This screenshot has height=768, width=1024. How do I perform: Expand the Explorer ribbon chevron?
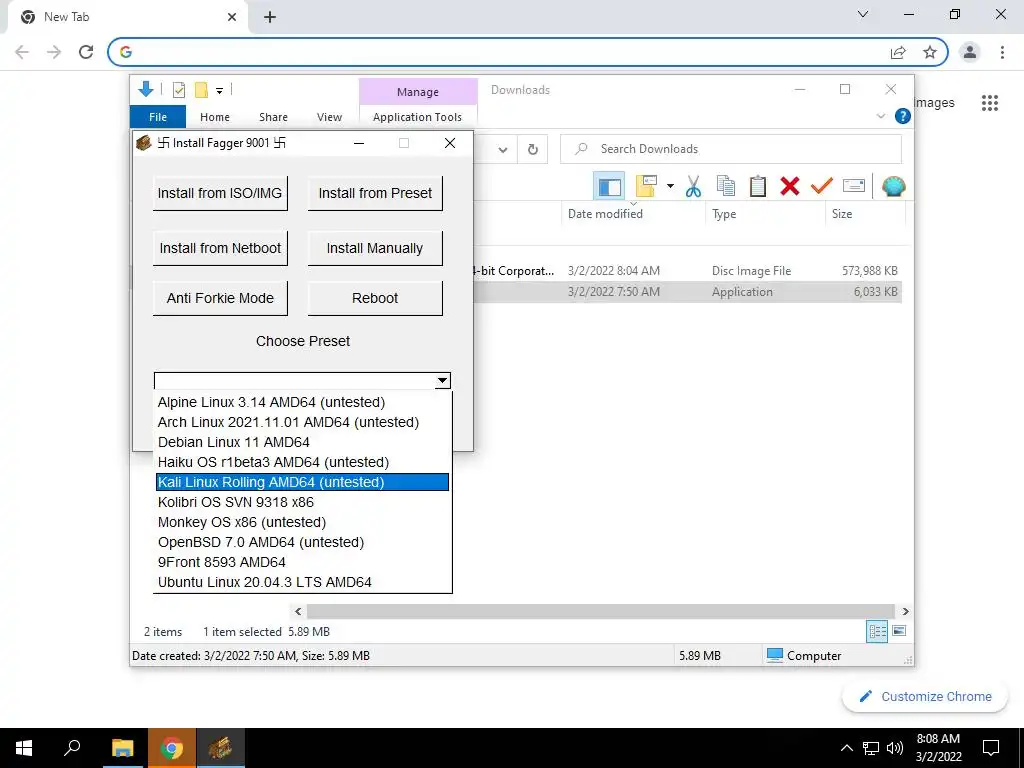pyautogui.click(x=880, y=116)
